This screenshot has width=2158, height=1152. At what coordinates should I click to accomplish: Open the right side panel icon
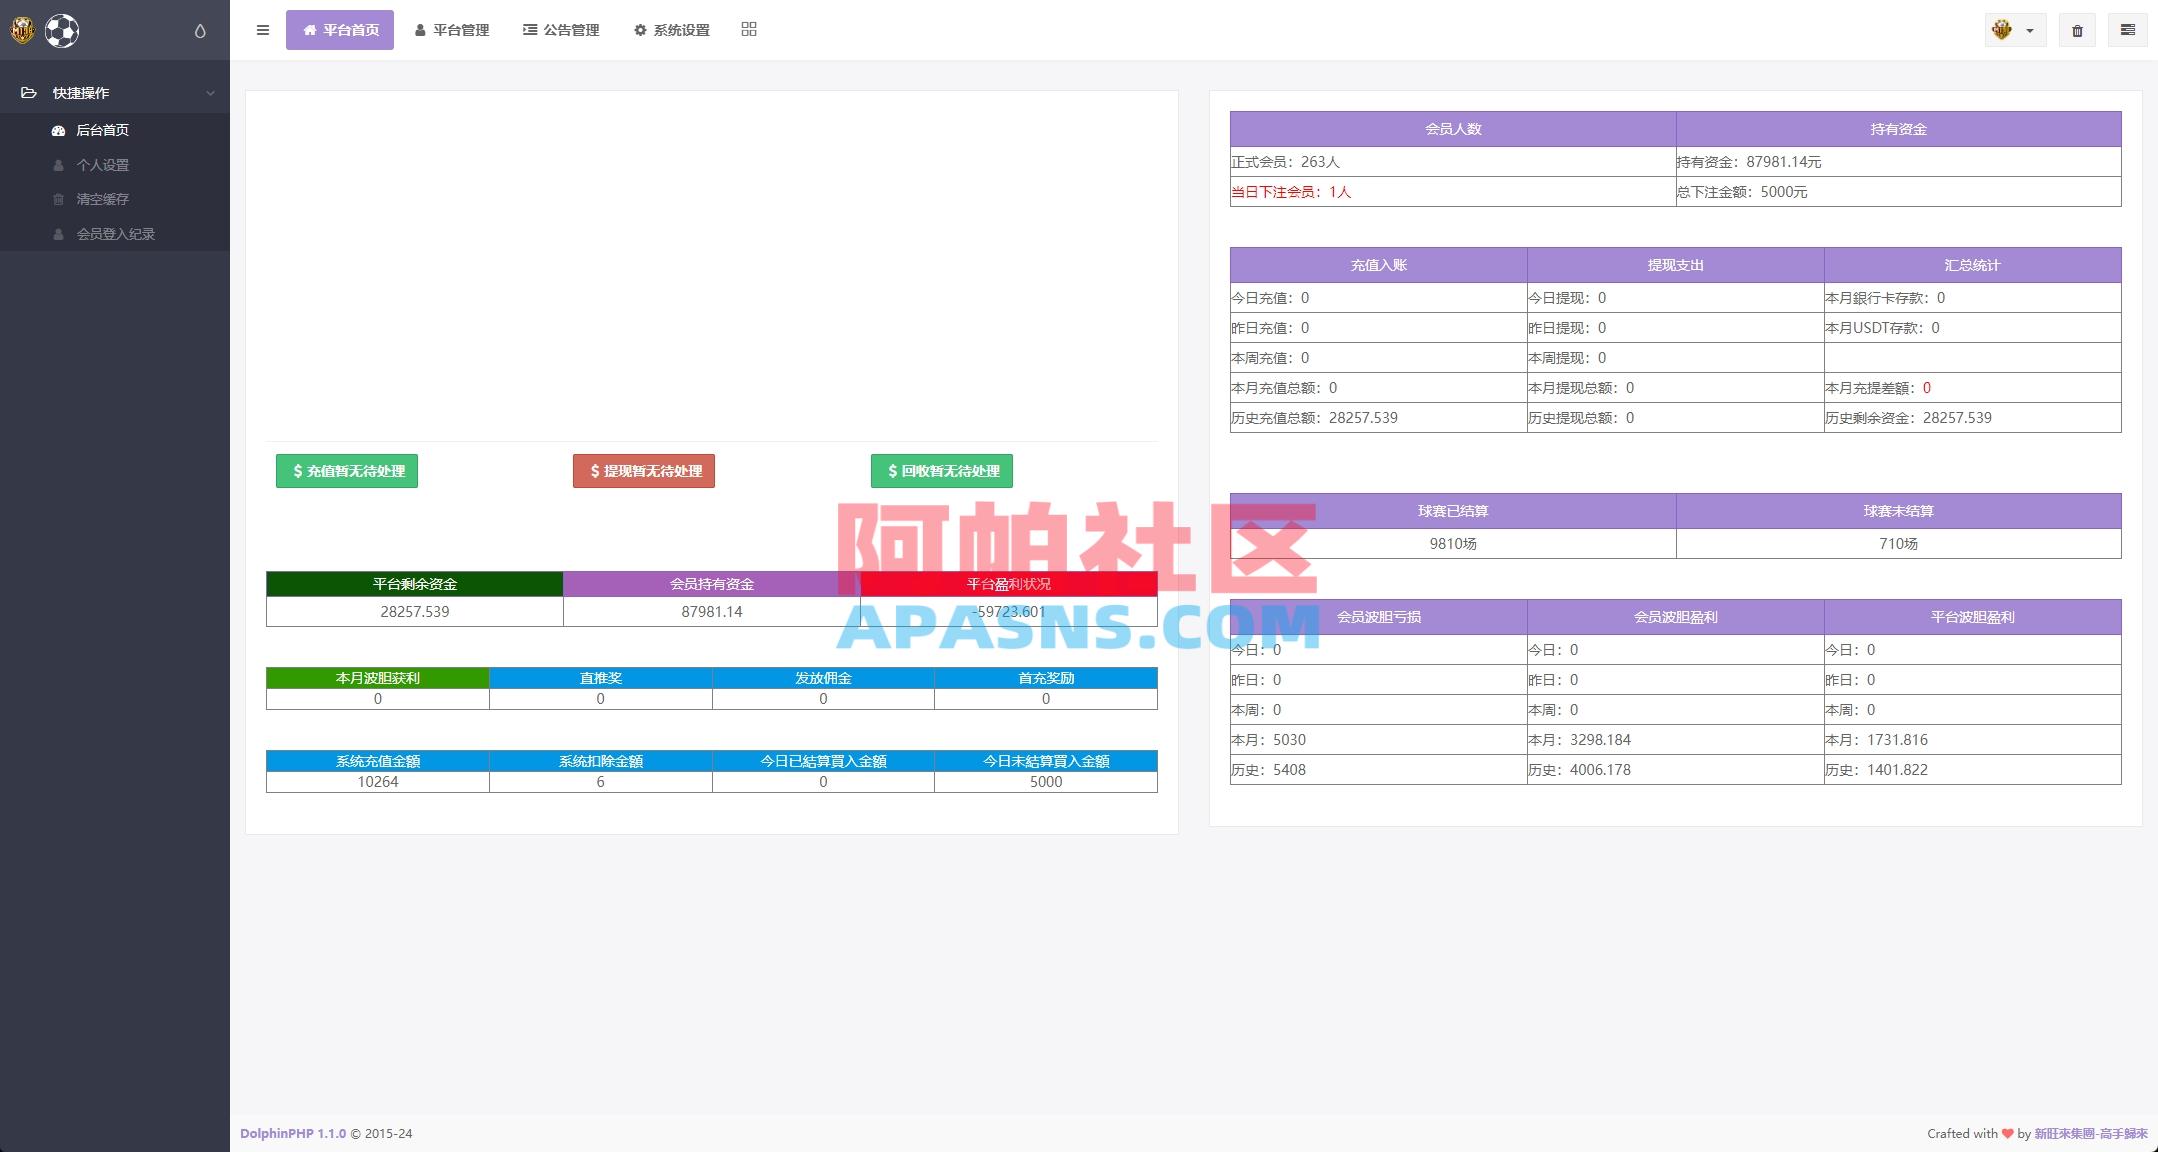tap(2127, 31)
